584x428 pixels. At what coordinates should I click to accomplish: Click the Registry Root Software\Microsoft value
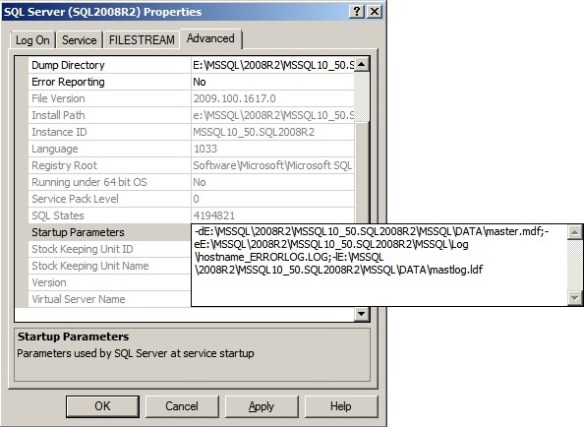[272, 165]
